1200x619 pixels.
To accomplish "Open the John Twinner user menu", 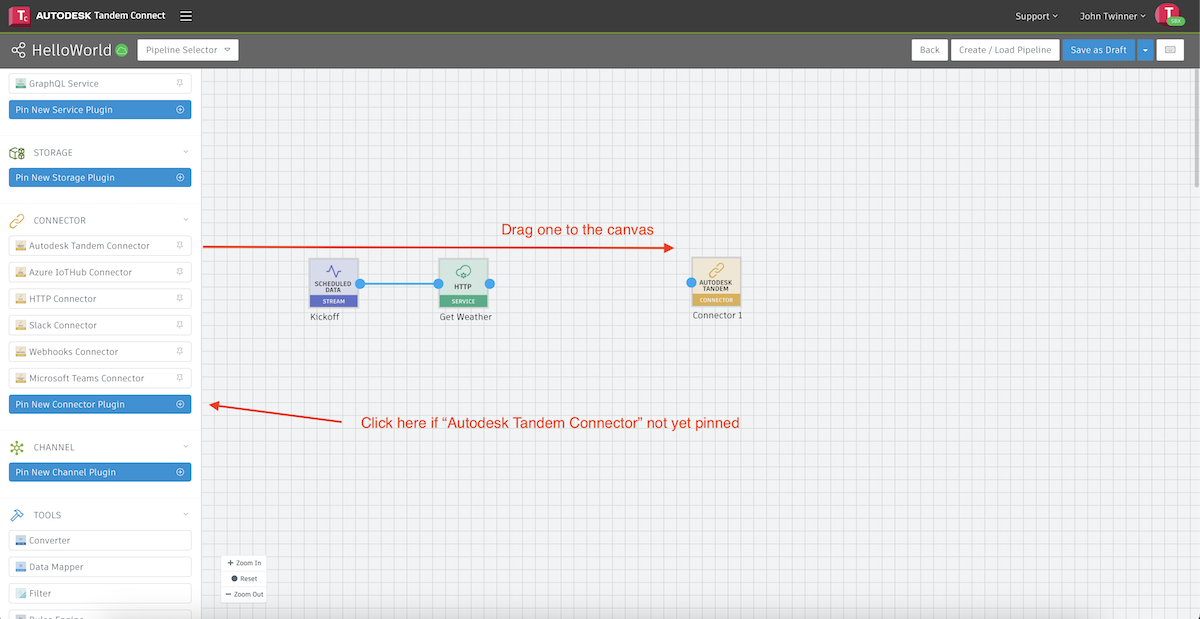I will [1112, 16].
